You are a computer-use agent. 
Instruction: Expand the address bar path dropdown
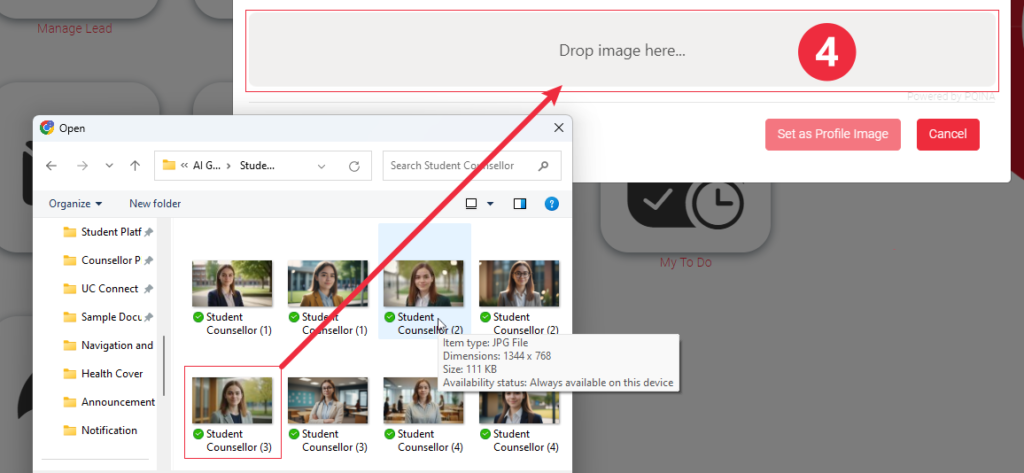point(321,166)
